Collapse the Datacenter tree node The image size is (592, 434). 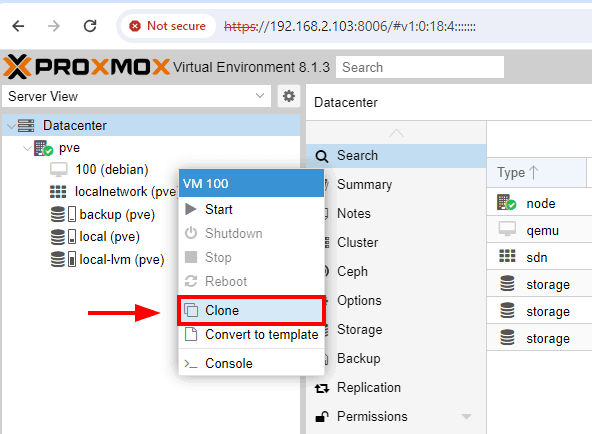pyautogui.click(x=11, y=126)
